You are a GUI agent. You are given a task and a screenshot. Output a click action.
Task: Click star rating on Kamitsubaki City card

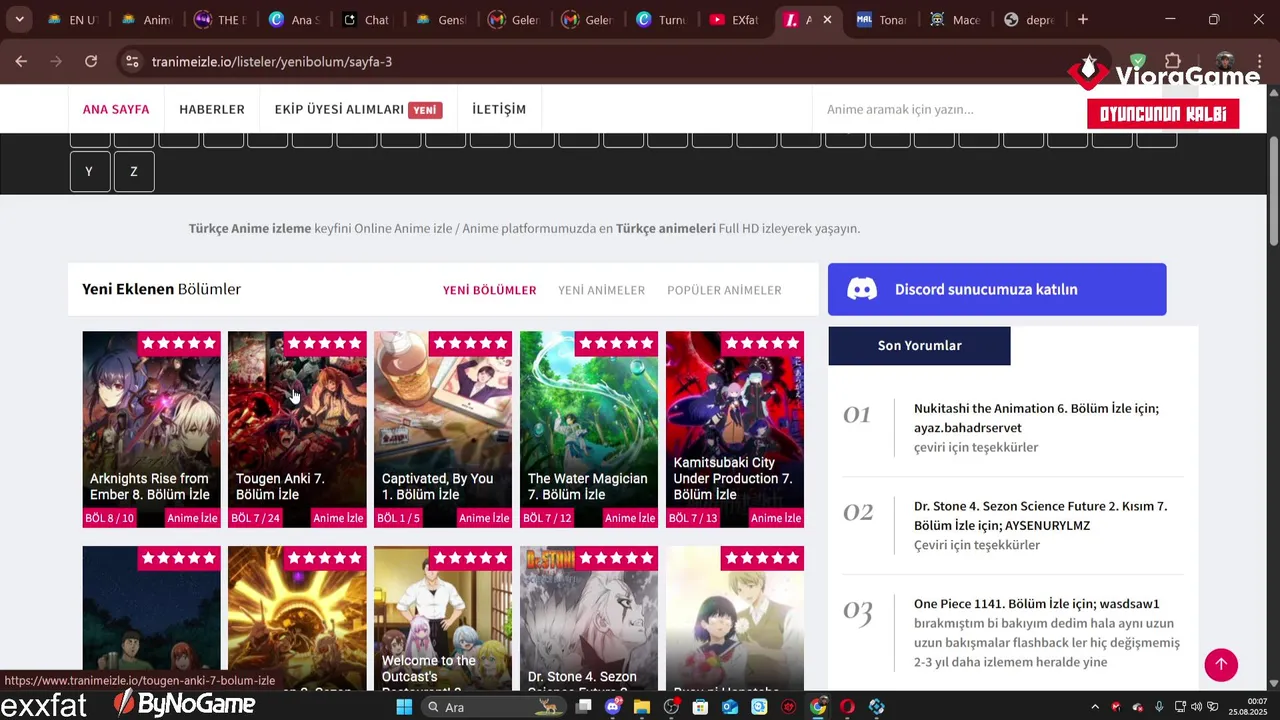[763, 343]
